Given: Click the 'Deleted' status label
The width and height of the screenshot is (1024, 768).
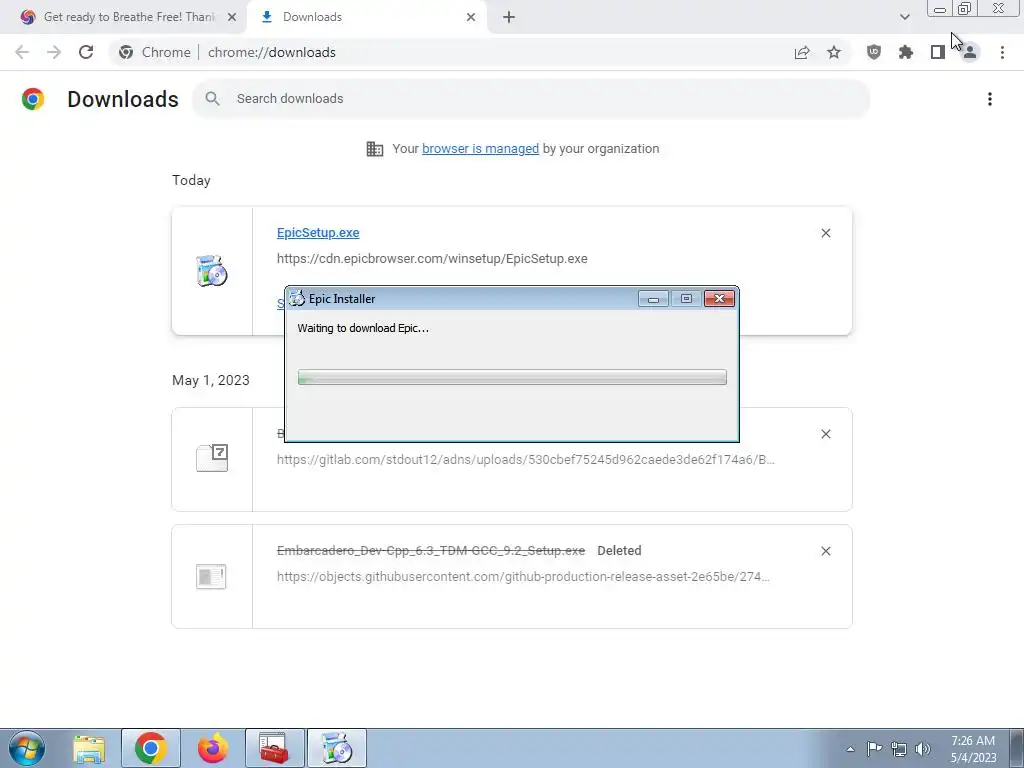Looking at the screenshot, I should pos(619,551).
